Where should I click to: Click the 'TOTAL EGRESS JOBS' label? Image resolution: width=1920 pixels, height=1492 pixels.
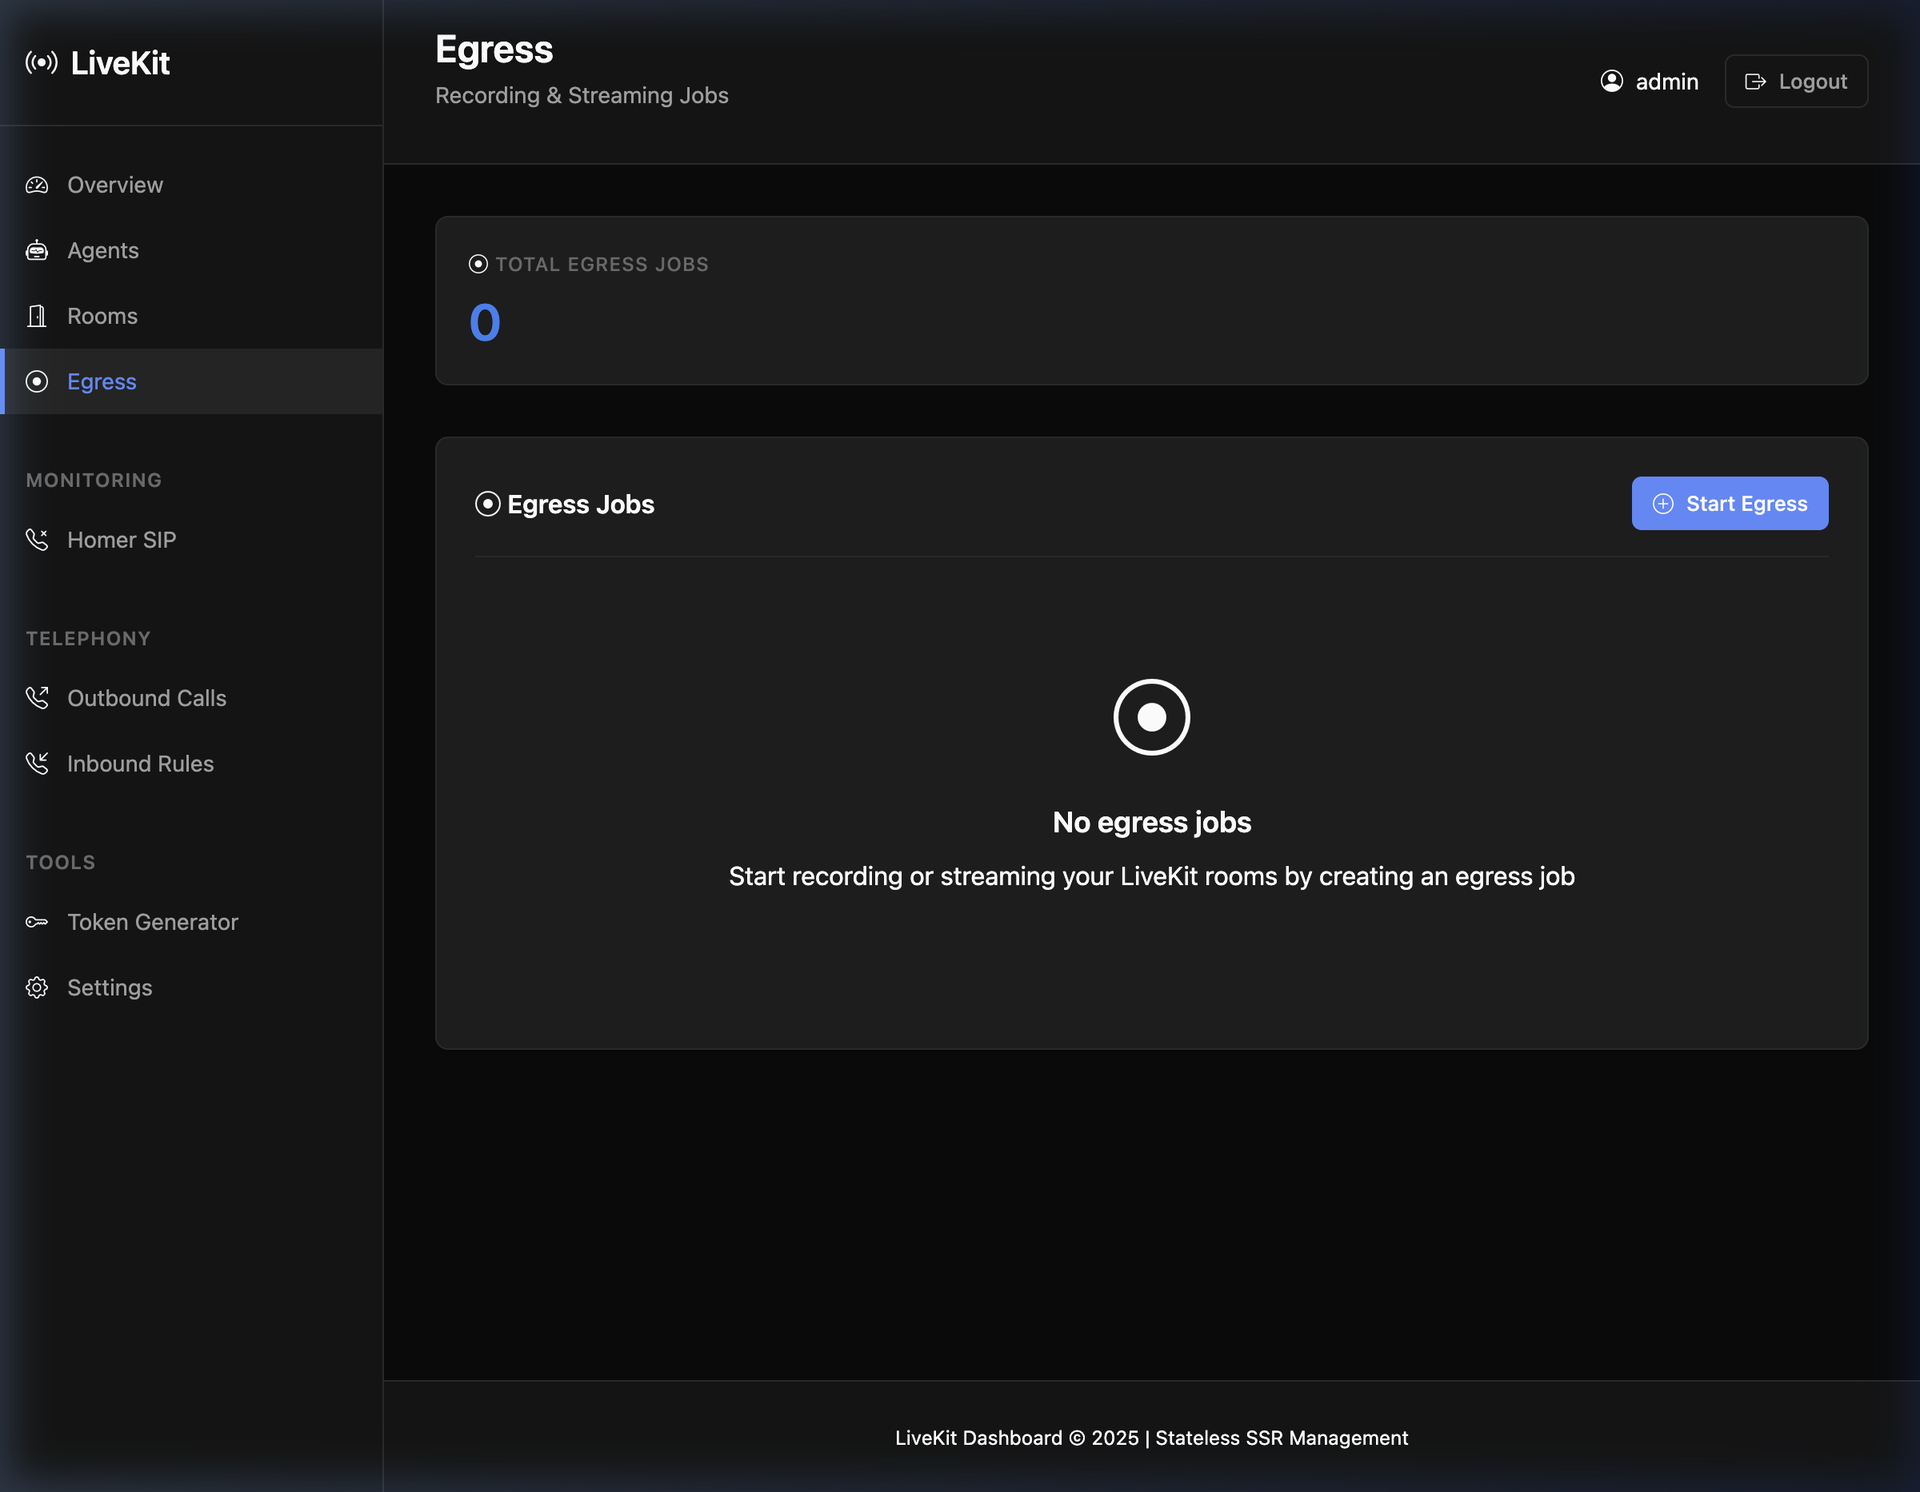tap(602, 264)
